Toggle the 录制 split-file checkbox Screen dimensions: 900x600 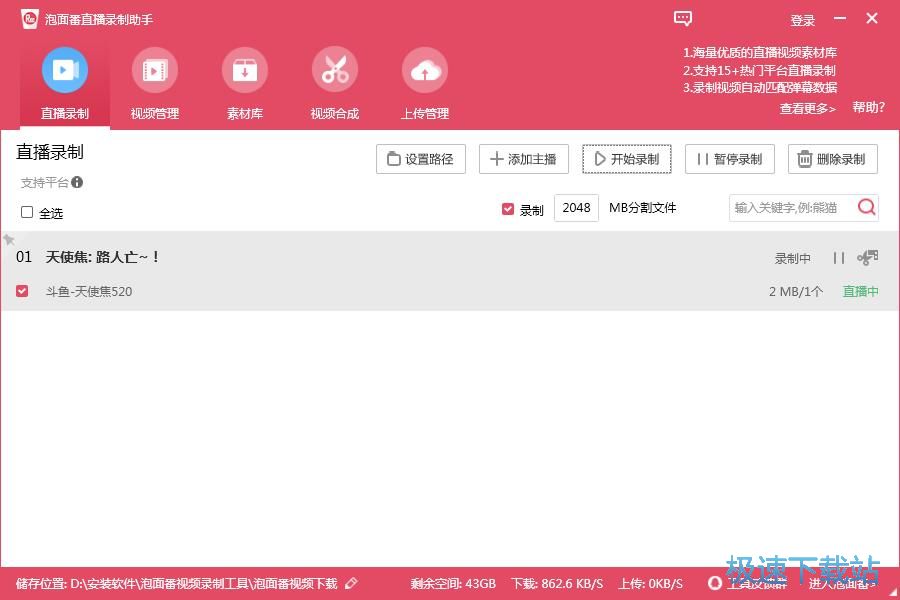[x=508, y=209]
